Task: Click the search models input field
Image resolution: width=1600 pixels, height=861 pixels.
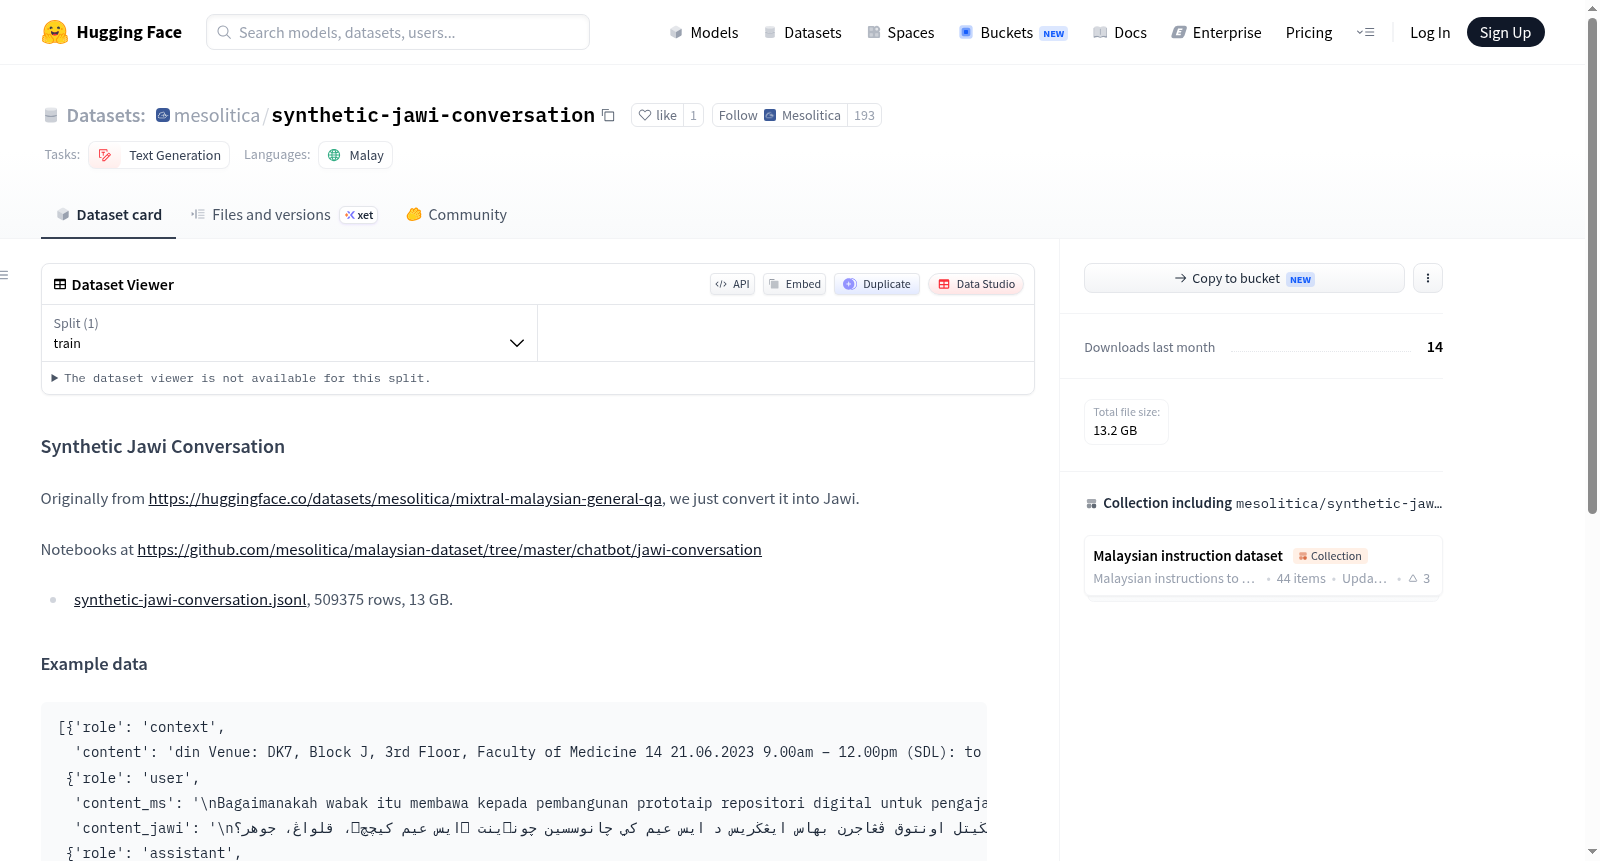Action: click(x=398, y=32)
